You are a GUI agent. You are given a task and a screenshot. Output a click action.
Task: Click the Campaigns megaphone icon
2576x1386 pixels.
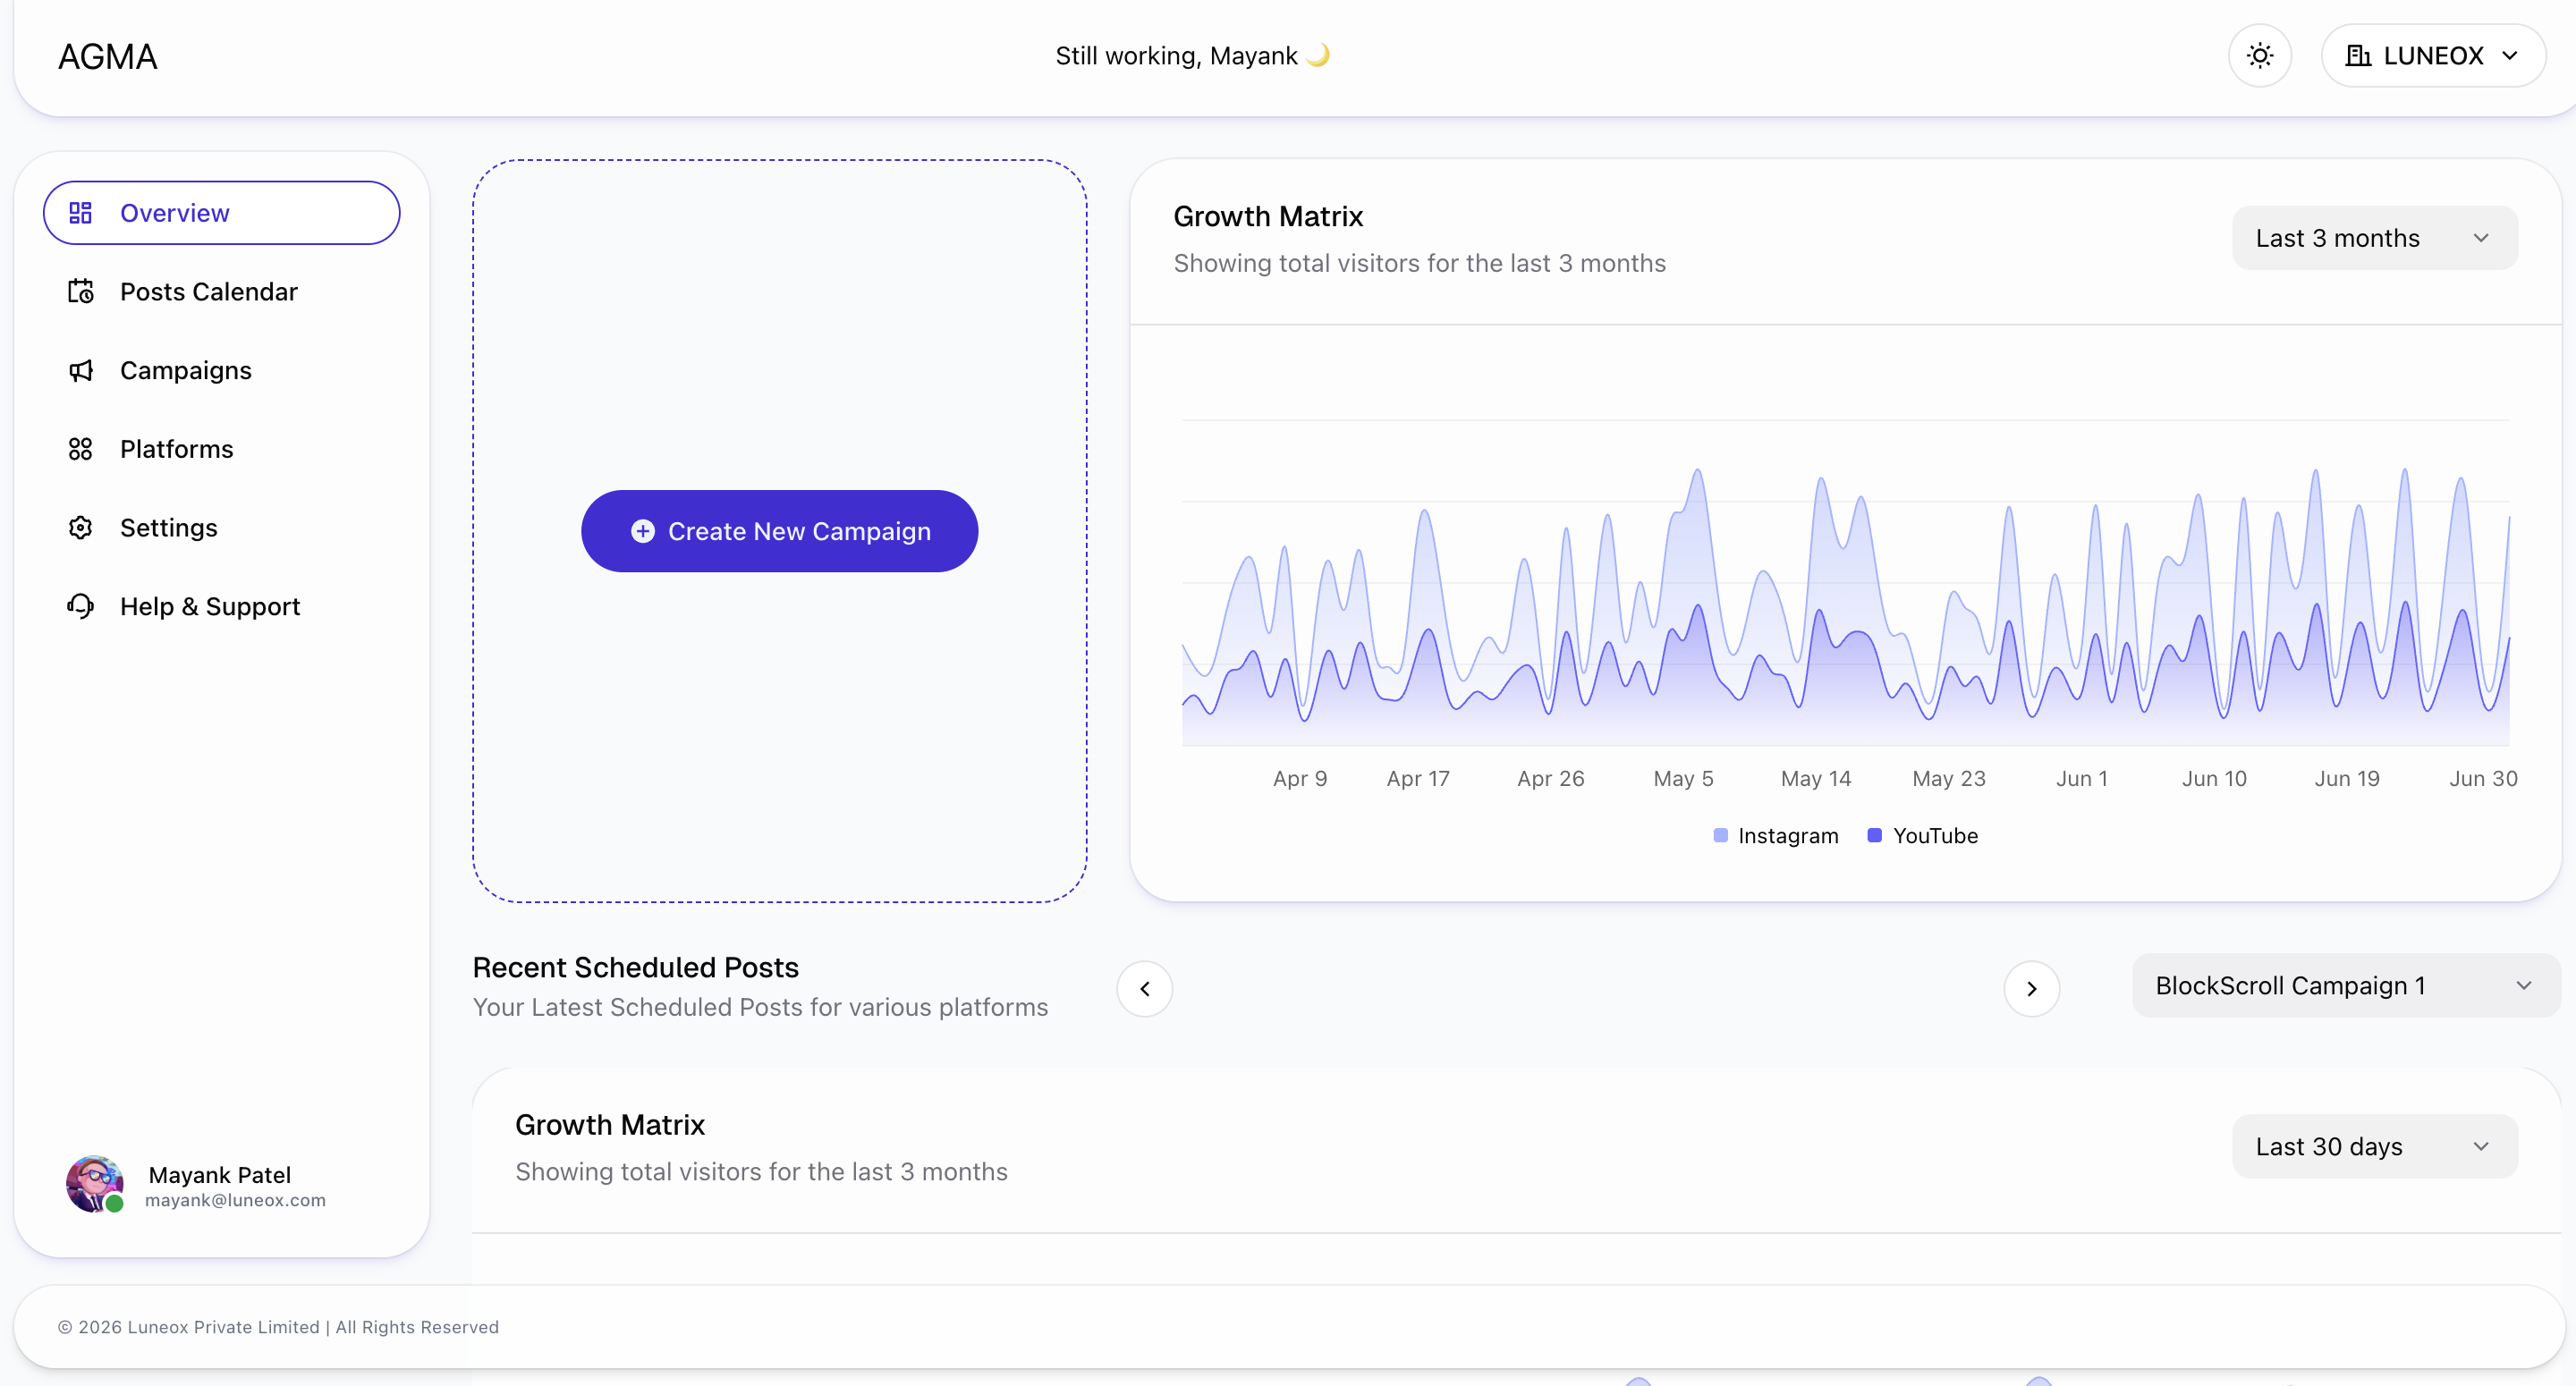80,371
